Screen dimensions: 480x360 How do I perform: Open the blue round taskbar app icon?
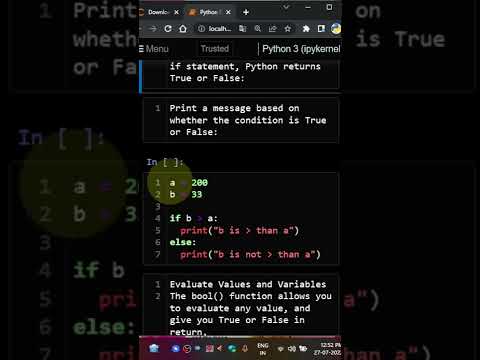pyautogui.click(x=175, y=349)
